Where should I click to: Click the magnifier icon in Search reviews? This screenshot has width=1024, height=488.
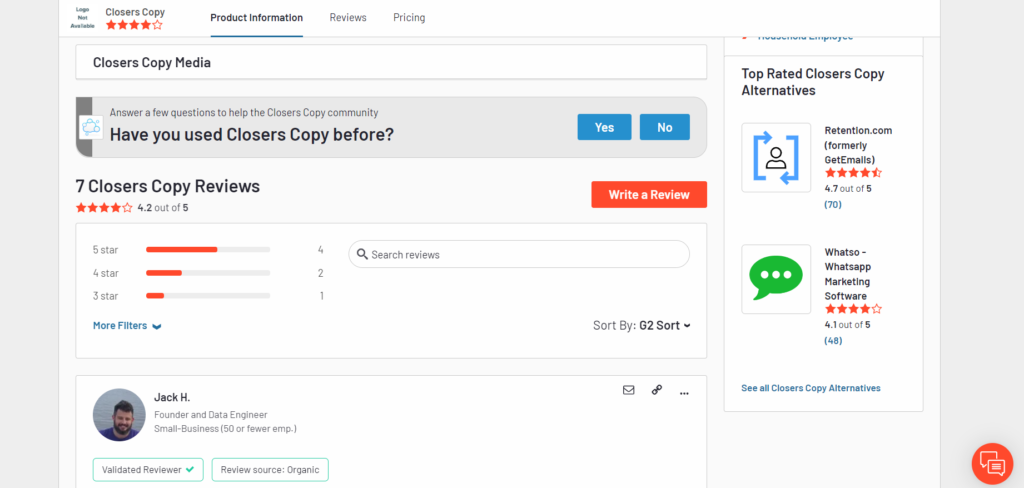[362, 254]
